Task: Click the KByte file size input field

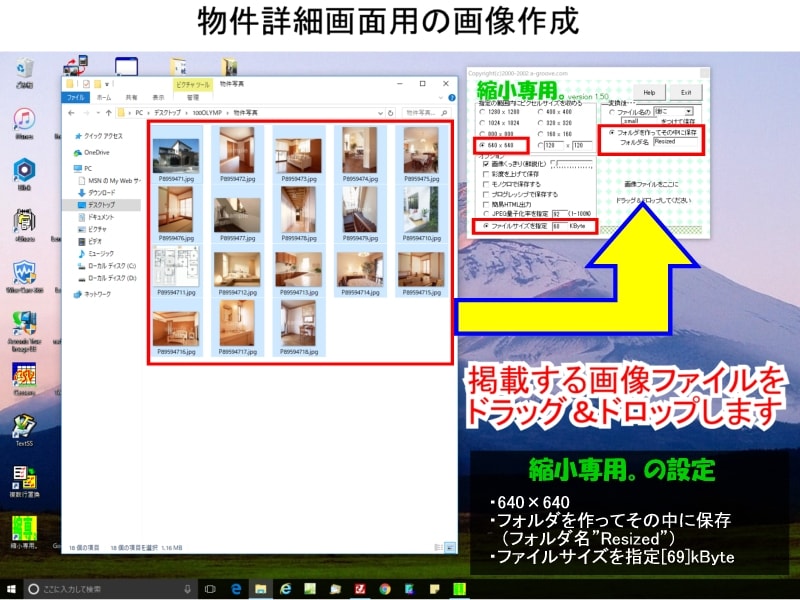Action: (559, 226)
